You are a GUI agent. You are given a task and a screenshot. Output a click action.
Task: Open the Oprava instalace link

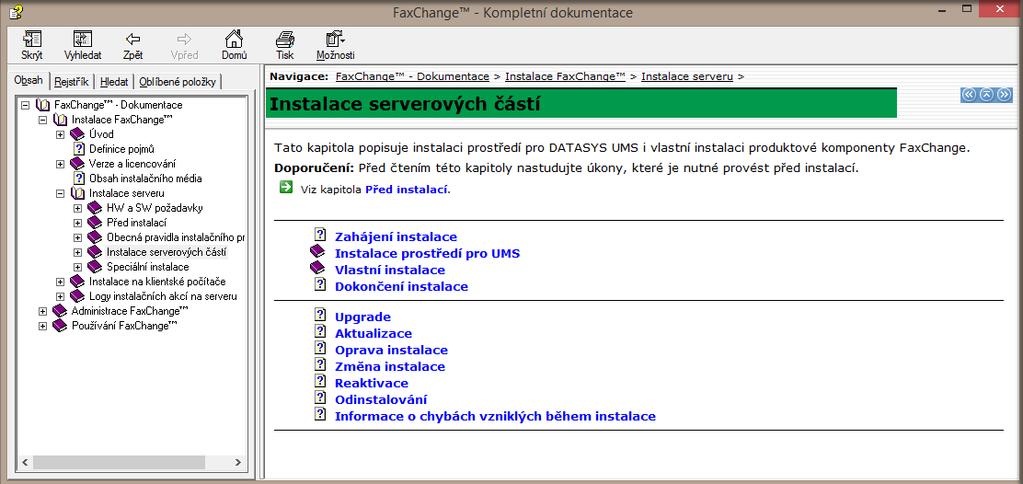(391, 350)
